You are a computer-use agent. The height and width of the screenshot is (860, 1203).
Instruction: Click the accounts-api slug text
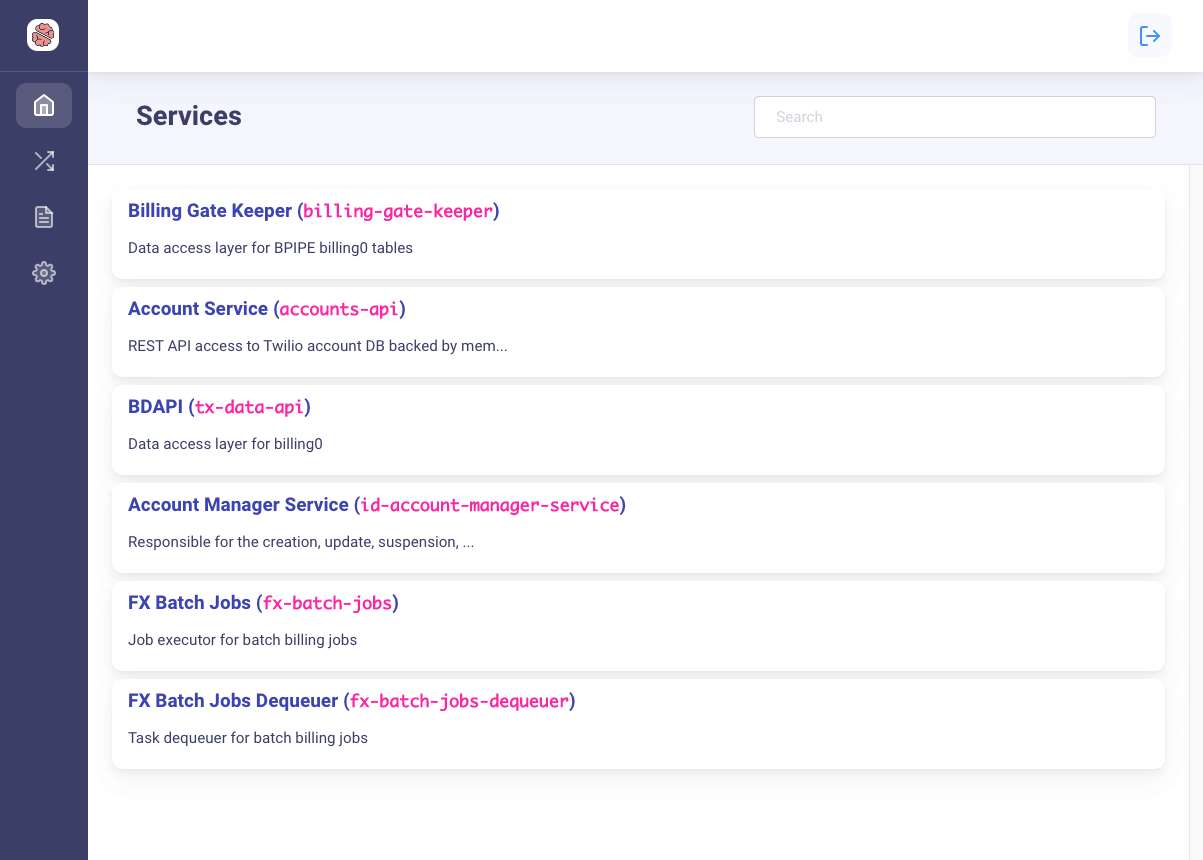340,309
